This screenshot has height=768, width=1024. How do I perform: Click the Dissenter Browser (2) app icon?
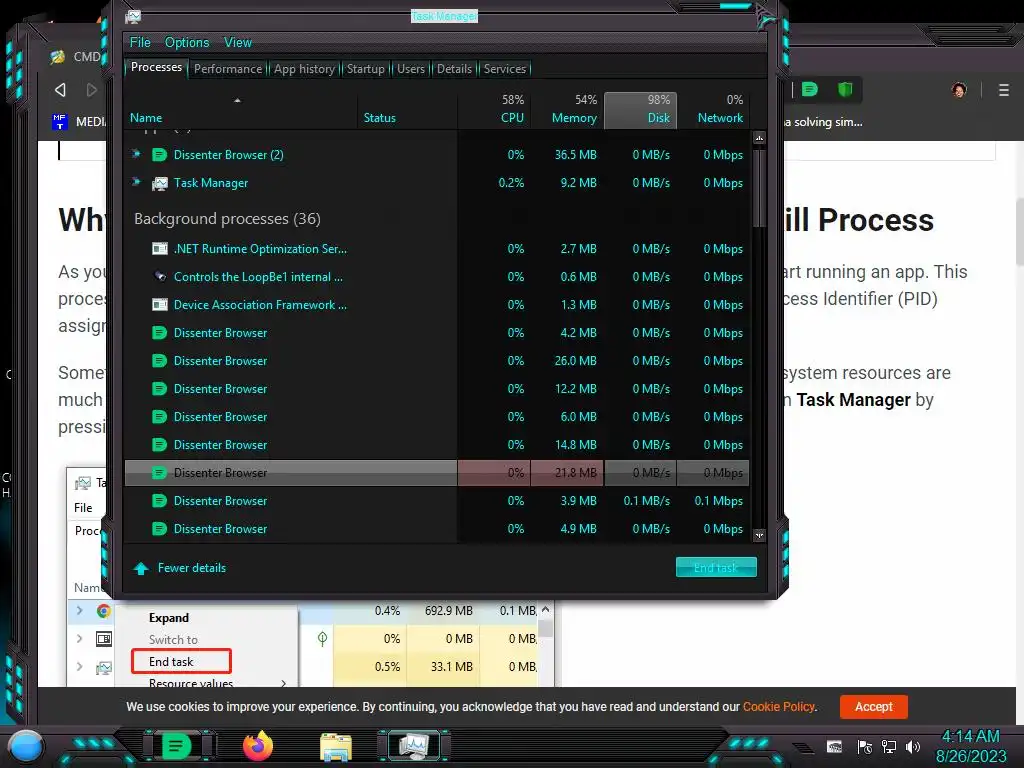point(159,155)
